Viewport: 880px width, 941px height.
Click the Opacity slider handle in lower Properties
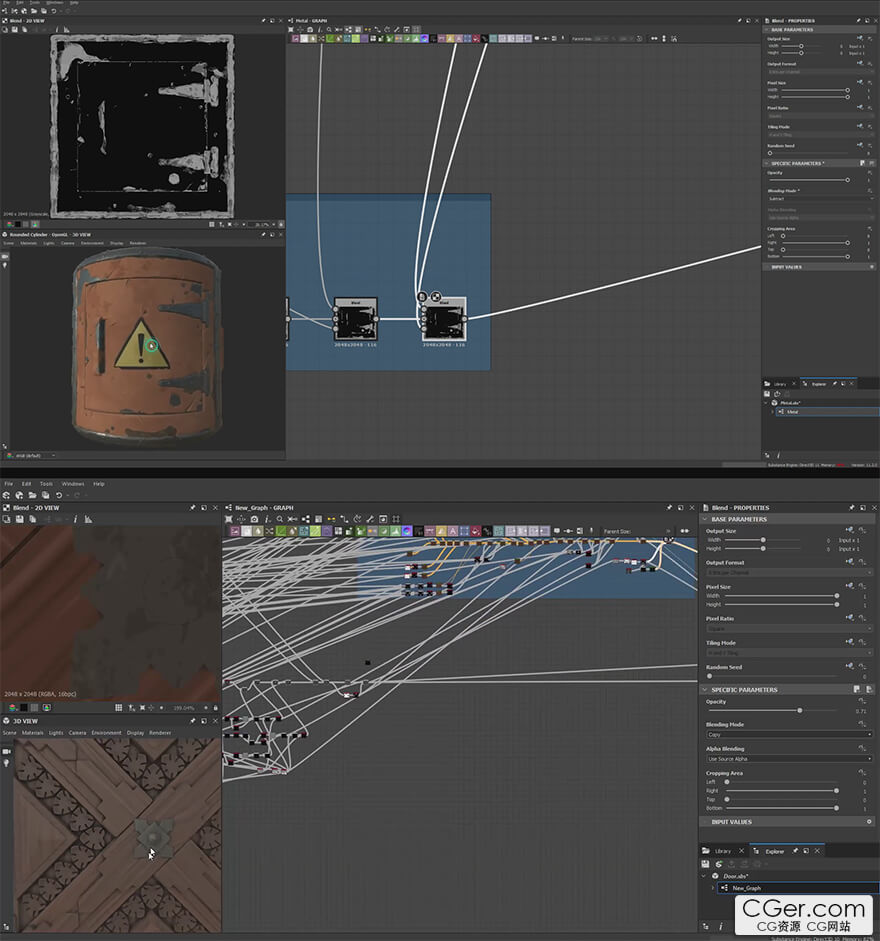coord(800,711)
